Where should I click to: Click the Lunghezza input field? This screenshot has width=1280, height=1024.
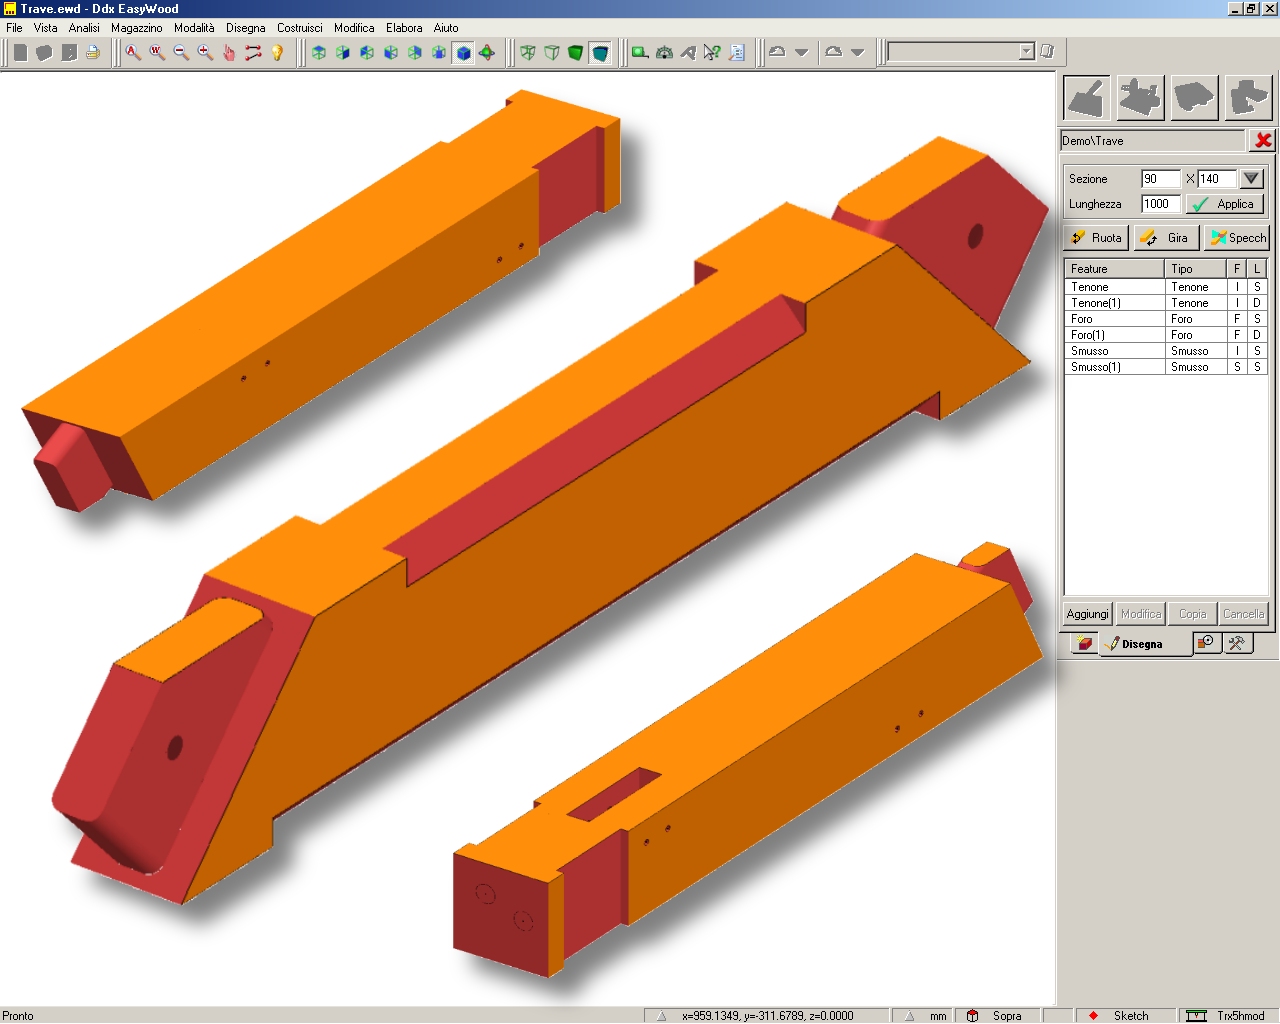pyautogui.click(x=1160, y=204)
